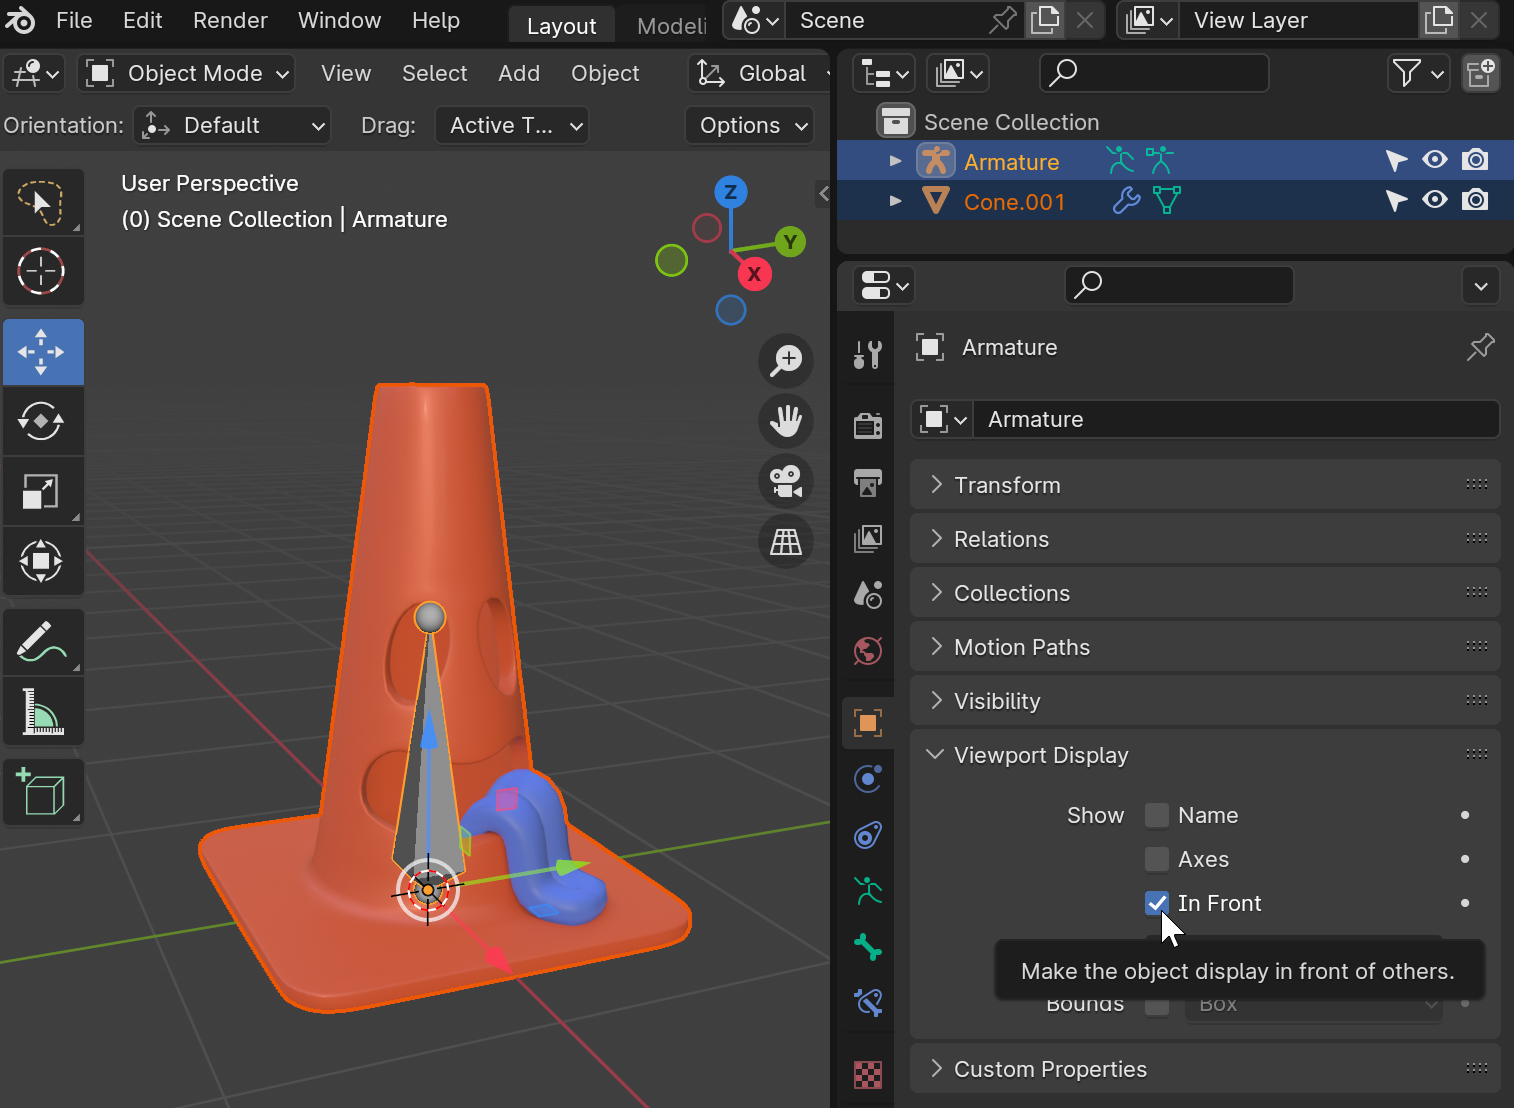Viewport: 1514px width, 1108px height.
Task: Disable Armature in renders camera icon
Action: pyautogui.click(x=1475, y=160)
